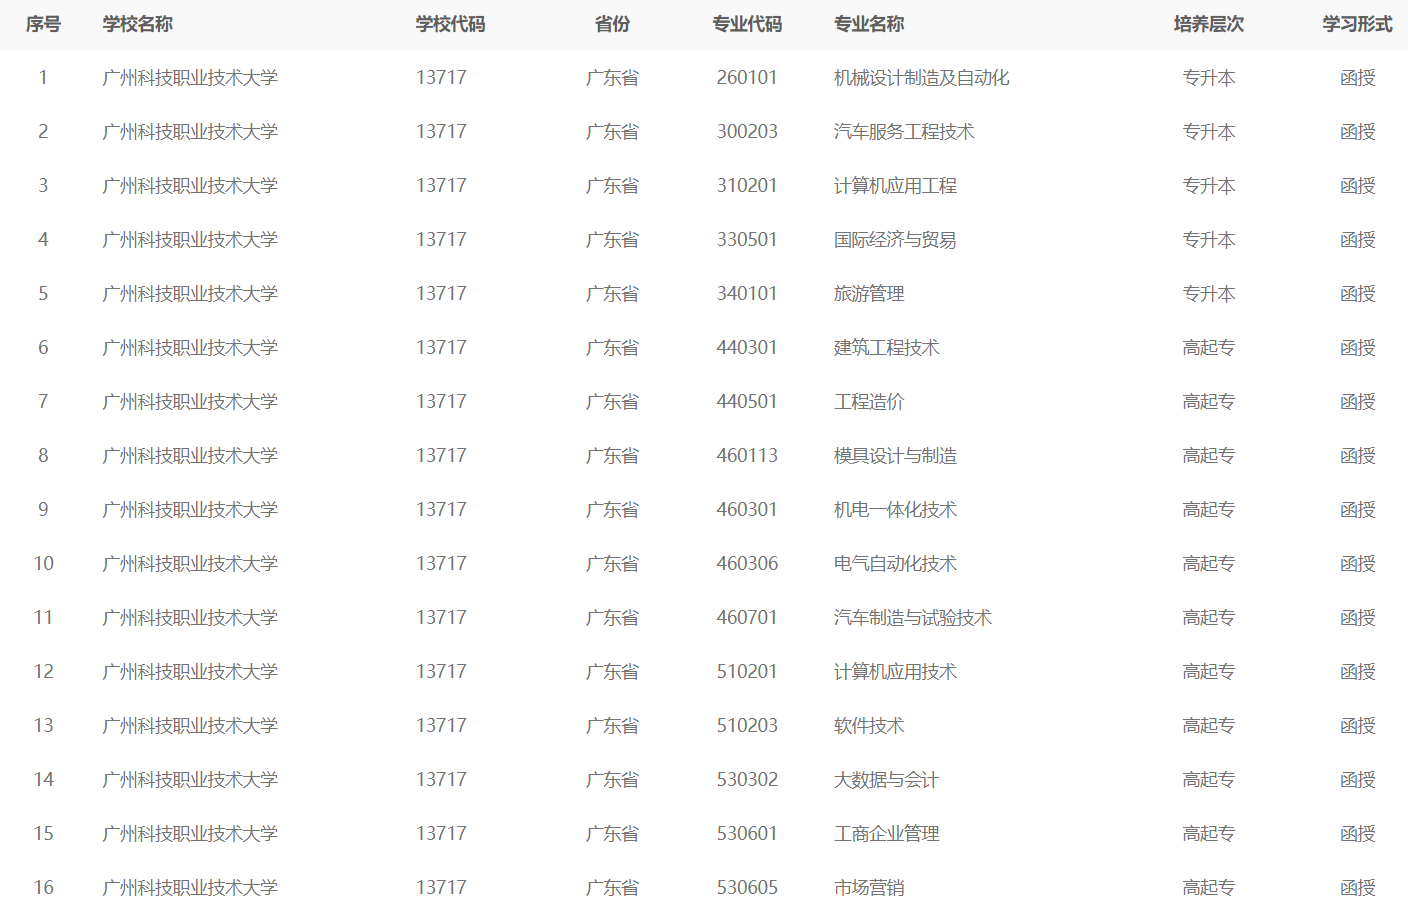Screen dimensions: 1408x912
Task: Click major code 510203
Action: coord(747,726)
